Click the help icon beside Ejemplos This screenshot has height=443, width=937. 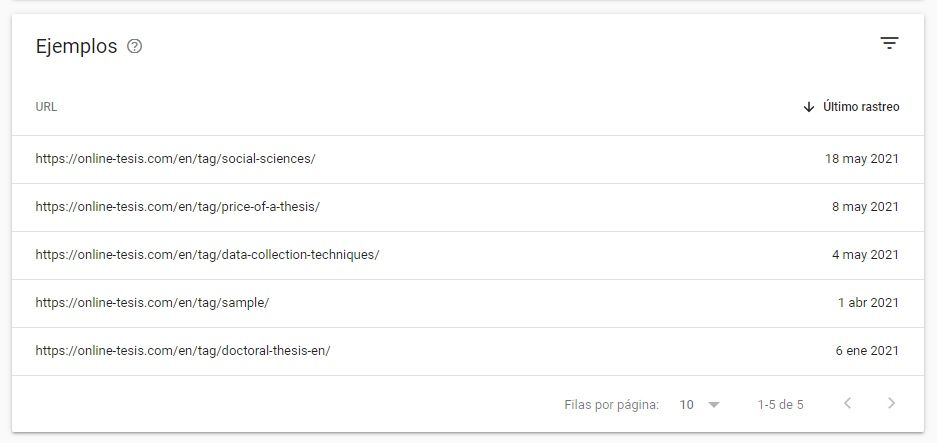pos(134,46)
